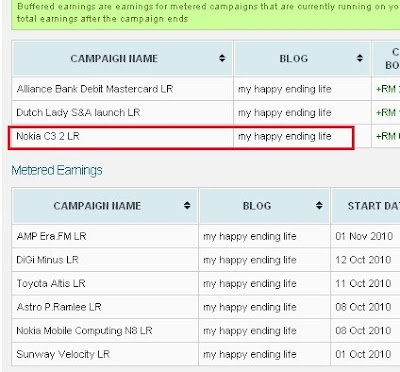Sort Metered Earnings by Campaign Name arrows

tap(187, 205)
